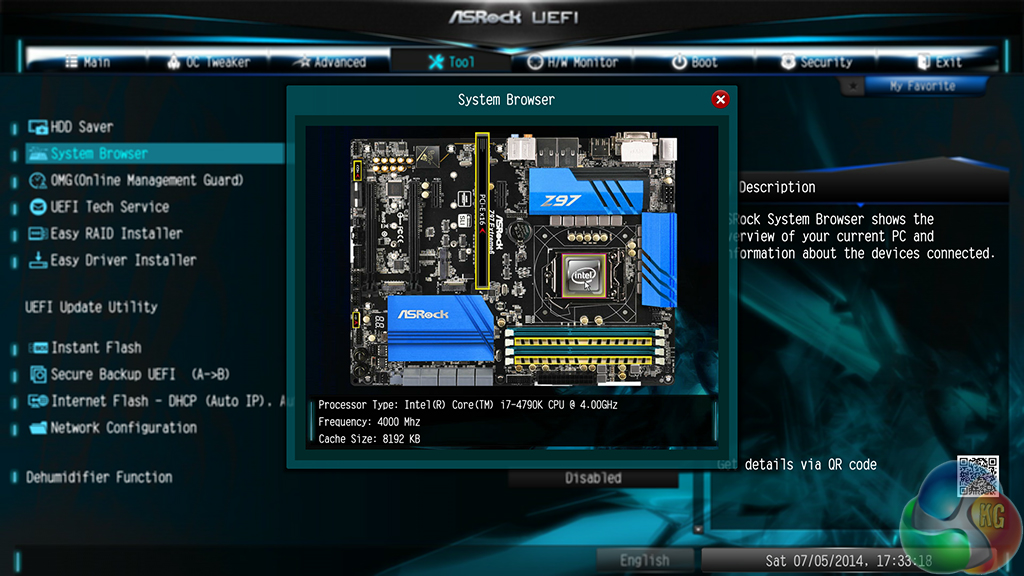Click the Internet Flash icon
Viewport: 1024px width, 576px height.
39,401
